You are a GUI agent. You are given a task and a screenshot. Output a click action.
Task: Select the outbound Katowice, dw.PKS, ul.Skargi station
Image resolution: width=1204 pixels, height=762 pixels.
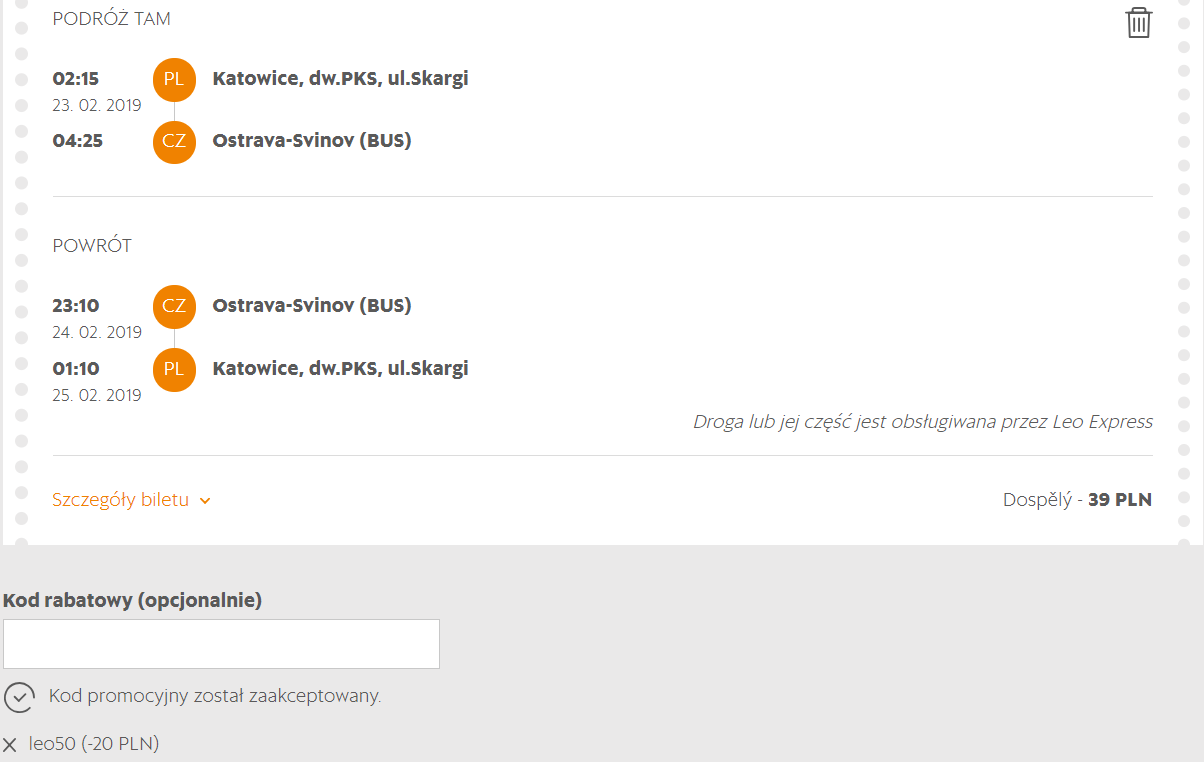coord(340,79)
